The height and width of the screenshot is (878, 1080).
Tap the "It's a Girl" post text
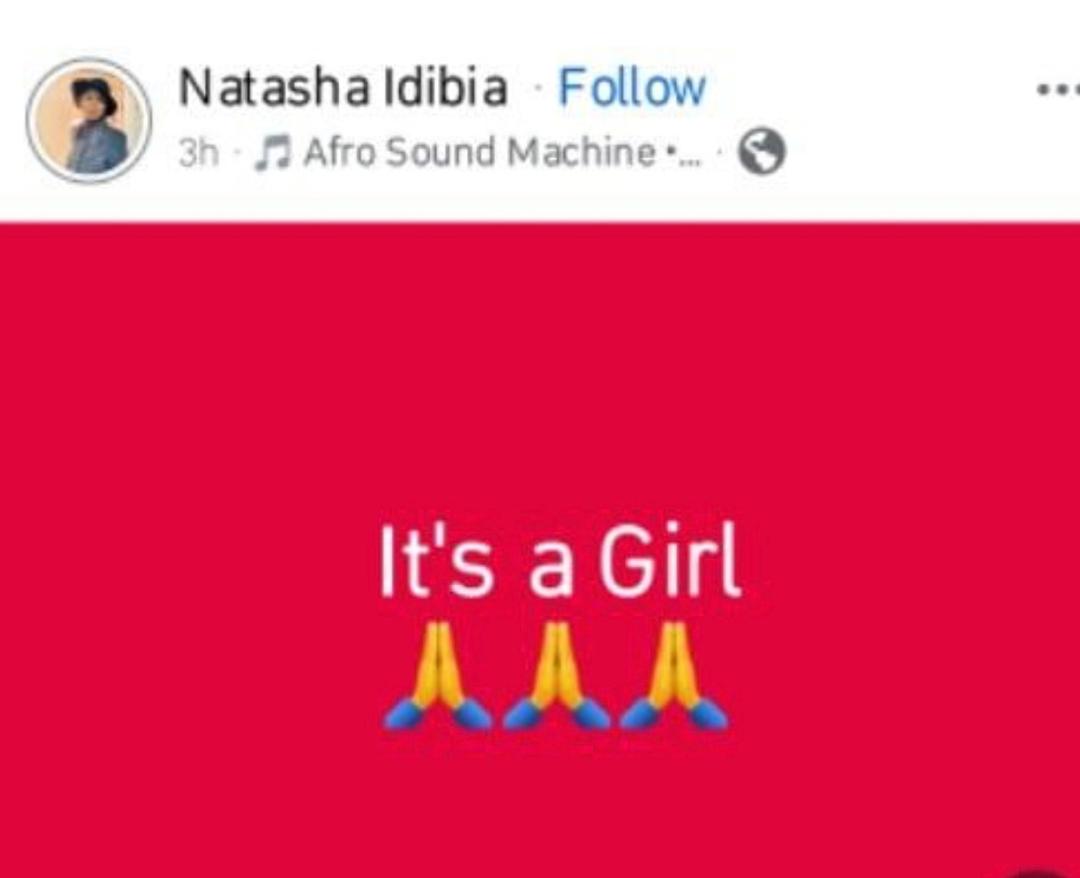pos(561,562)
